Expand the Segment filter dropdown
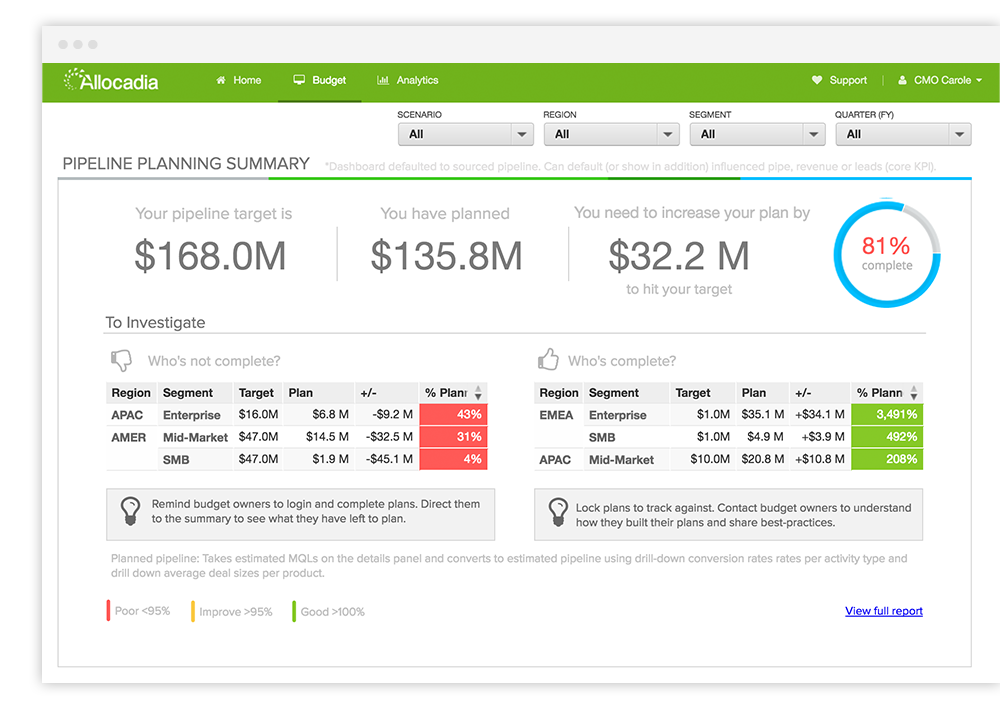 [758, 135]
